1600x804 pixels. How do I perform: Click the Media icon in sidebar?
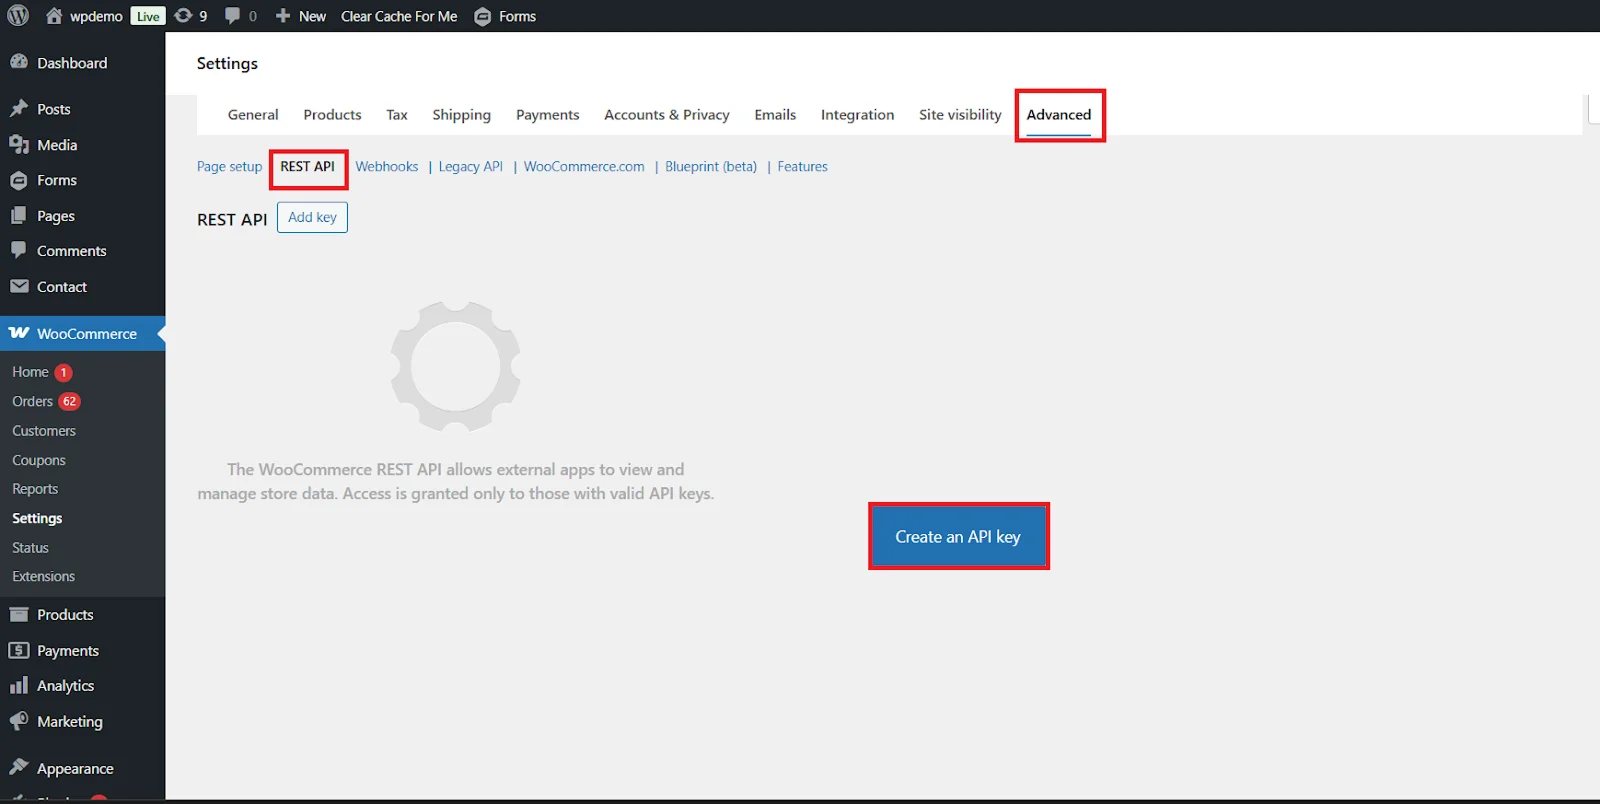(x=19, y=144)
